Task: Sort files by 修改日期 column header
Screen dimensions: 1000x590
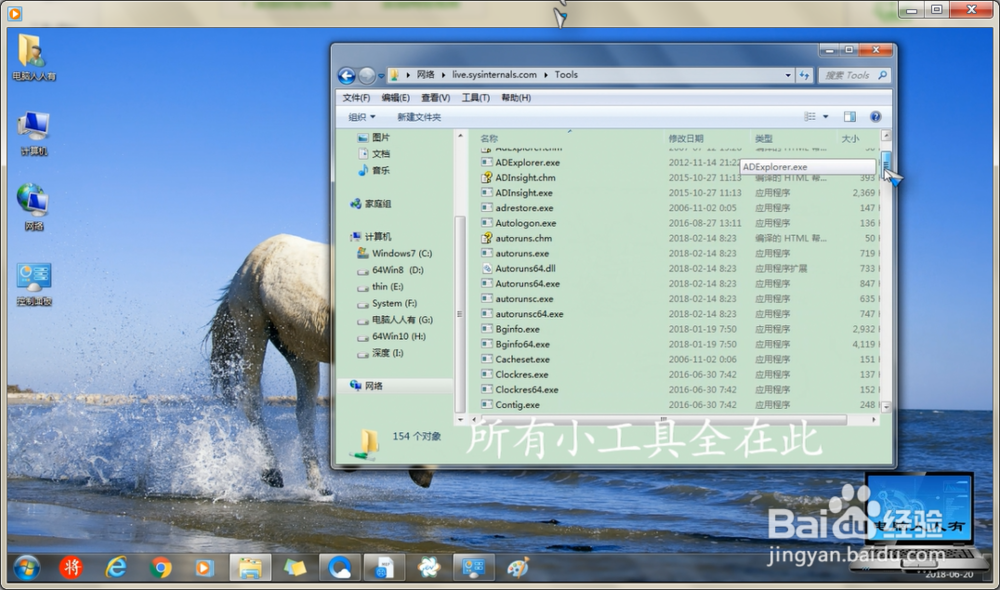Action: pos(686,138)
